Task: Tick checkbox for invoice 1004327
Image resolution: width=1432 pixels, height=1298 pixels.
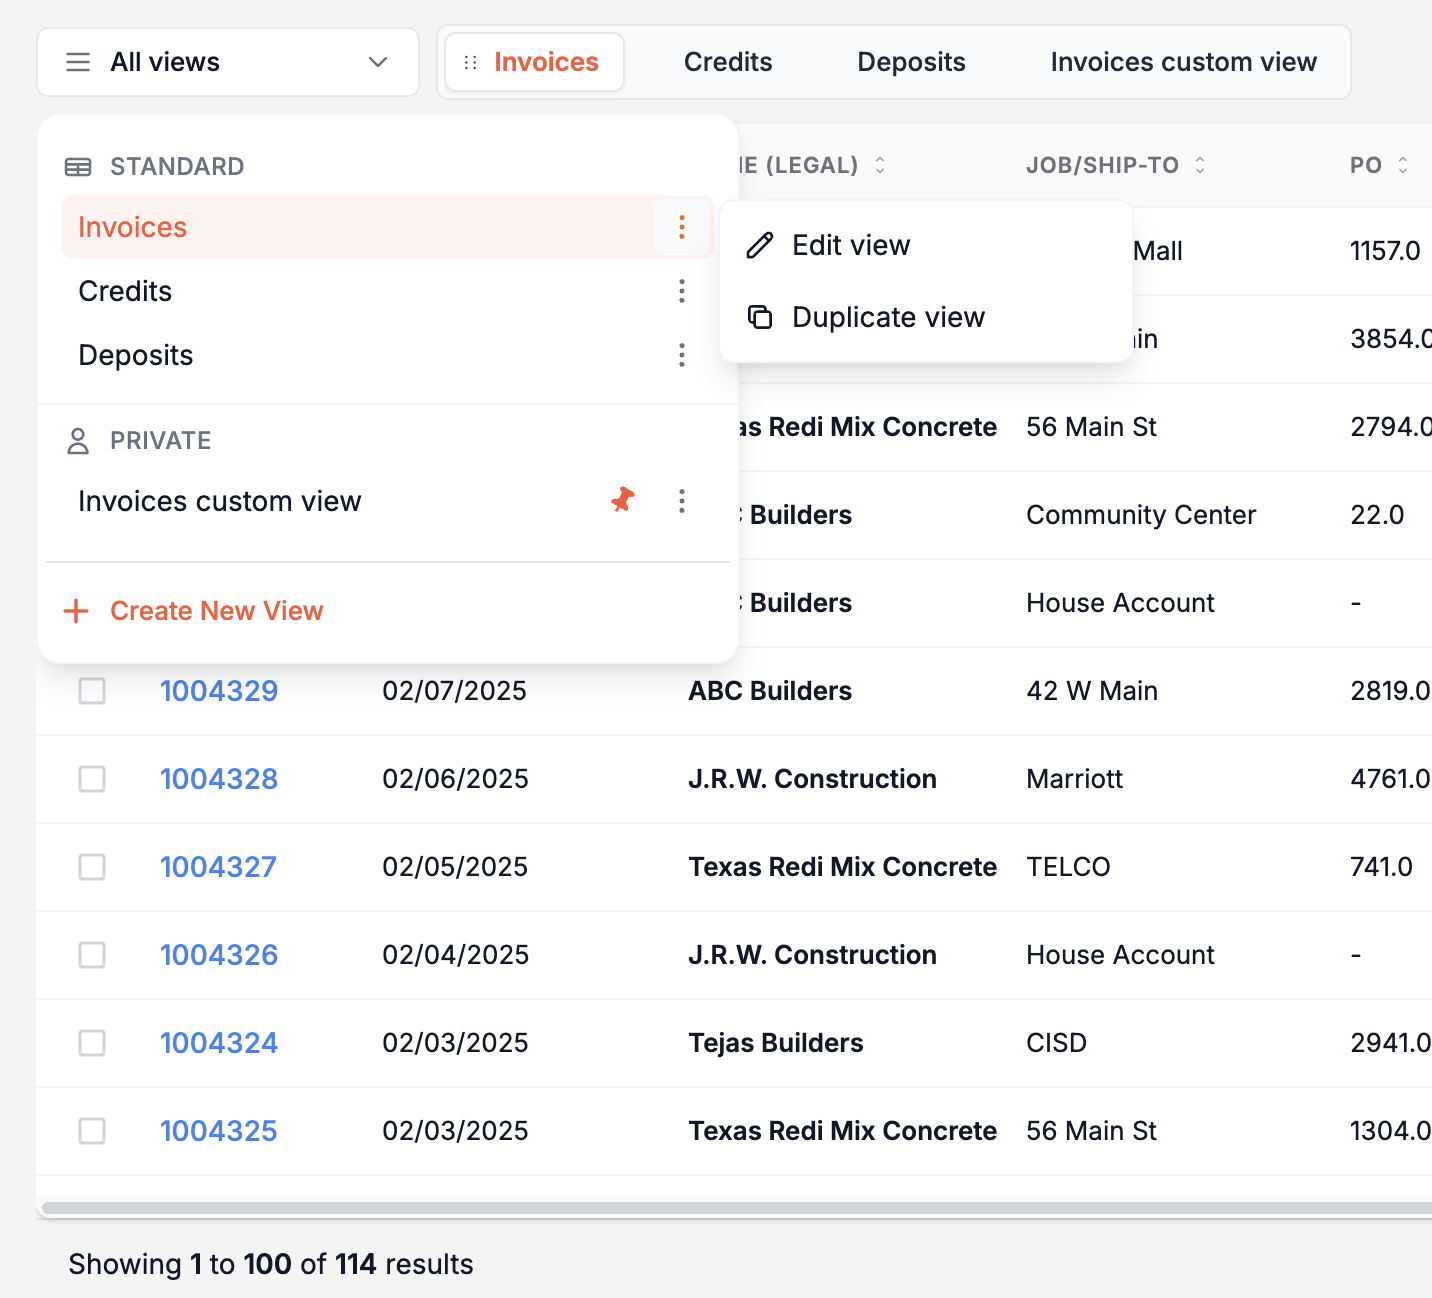Action: click(x=92, y=867)
